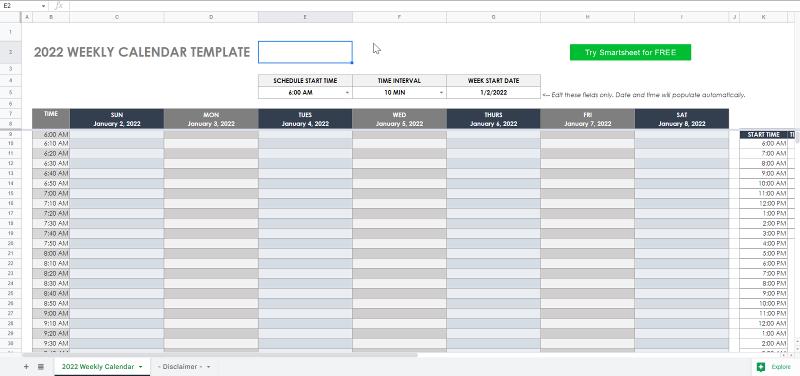The height and width of the screenshot is (376, 800).
Task: Click the select-all corner box
Action: (x=10, y=17)
